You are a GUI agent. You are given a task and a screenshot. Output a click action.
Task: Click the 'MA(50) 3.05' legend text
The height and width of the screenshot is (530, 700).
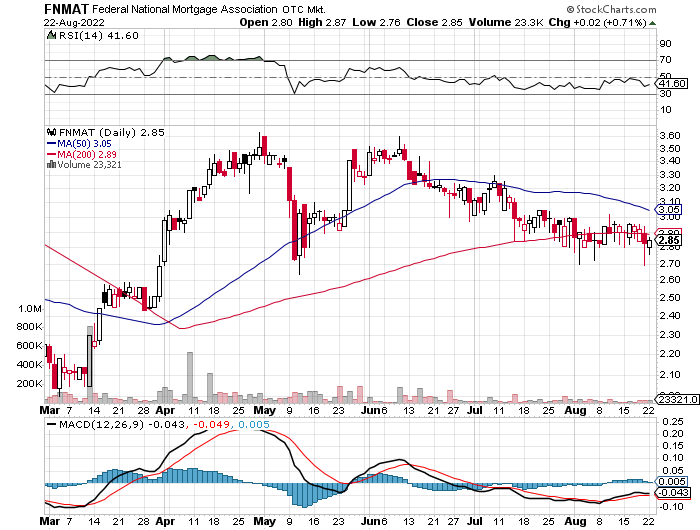pyautogui.click(x=84, y=144)
